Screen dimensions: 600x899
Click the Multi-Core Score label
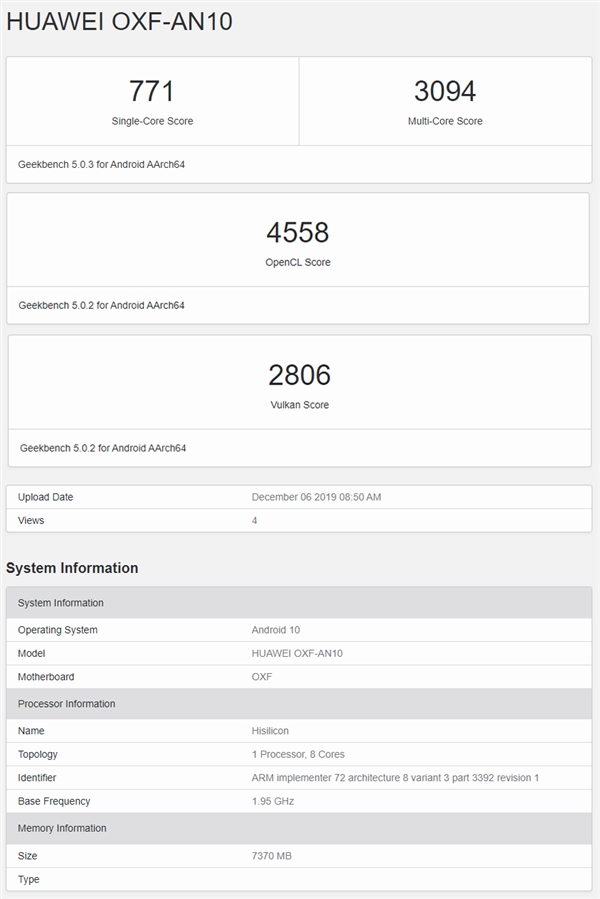point(445,121)
